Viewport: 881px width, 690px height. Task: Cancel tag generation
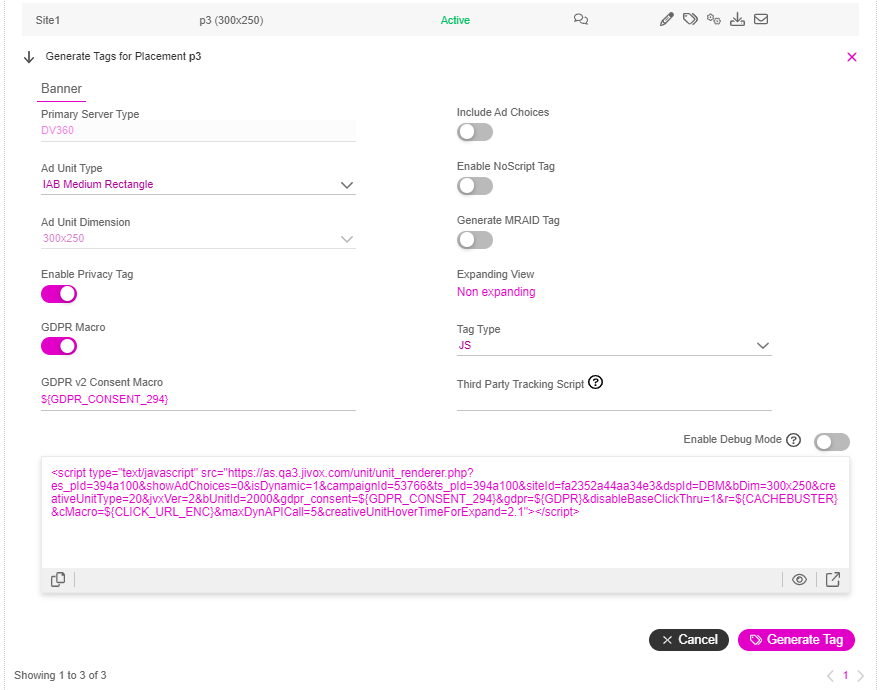click(689, 640)
